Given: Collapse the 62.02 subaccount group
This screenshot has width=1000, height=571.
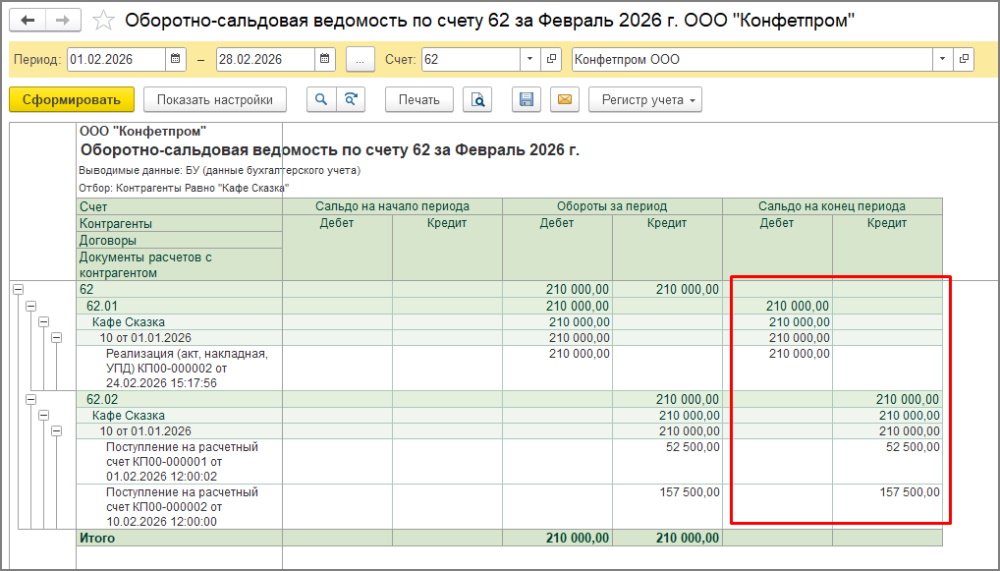Looking at the screenshot, I should point(30,399).
